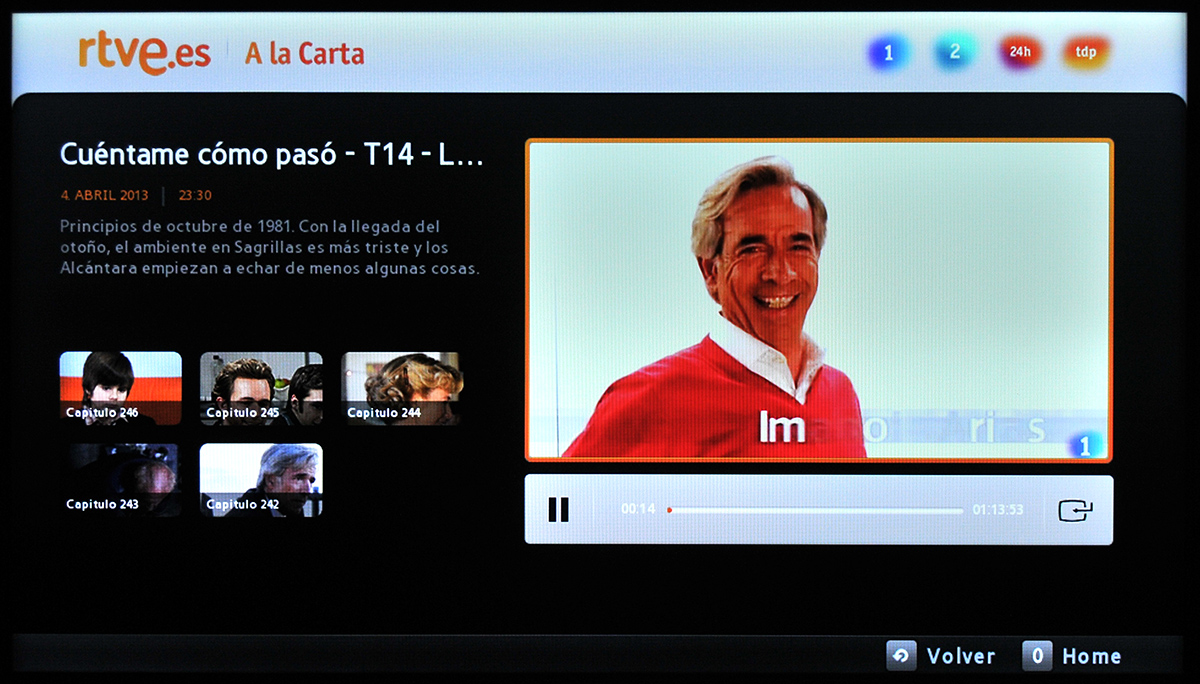1200x684 pixels.
Task: Click the Volver back arrow icon
Action: tap(902, 656)
